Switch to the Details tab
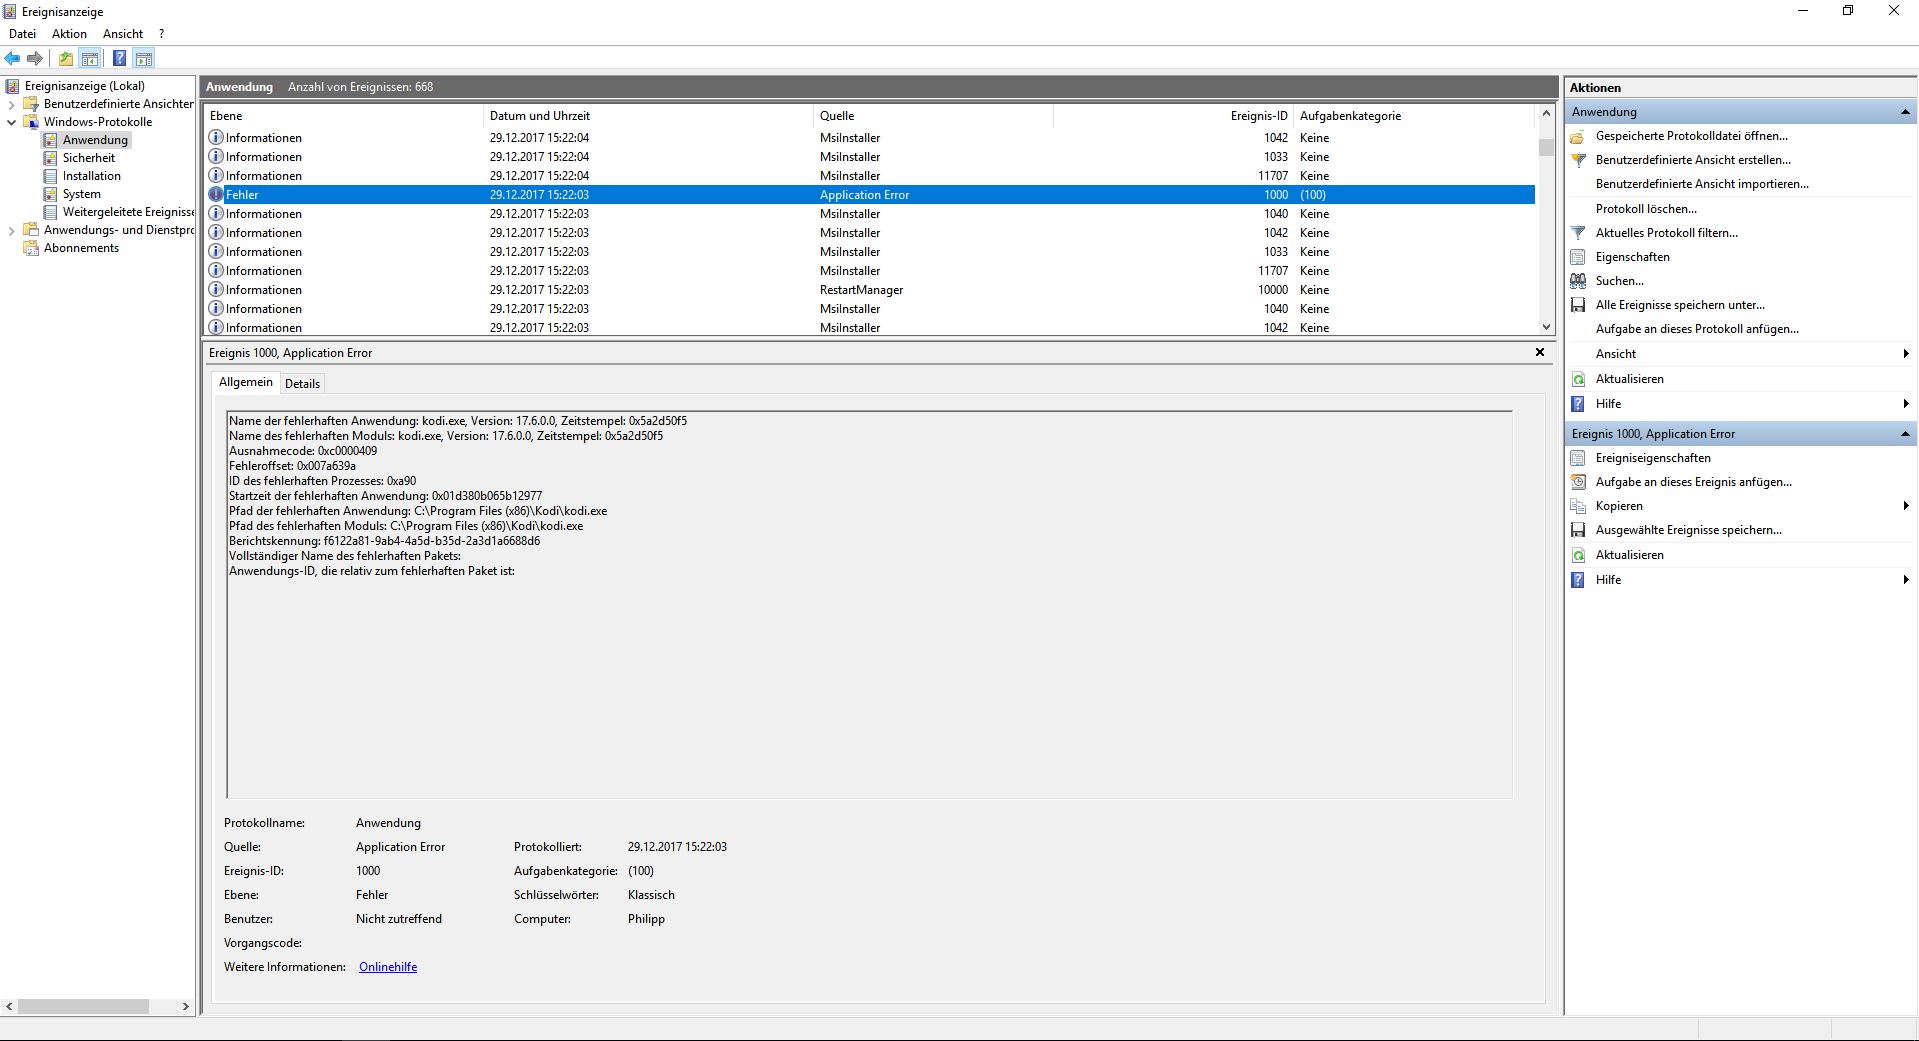Screen dimensions: 1919x1041 coord(302,384)
